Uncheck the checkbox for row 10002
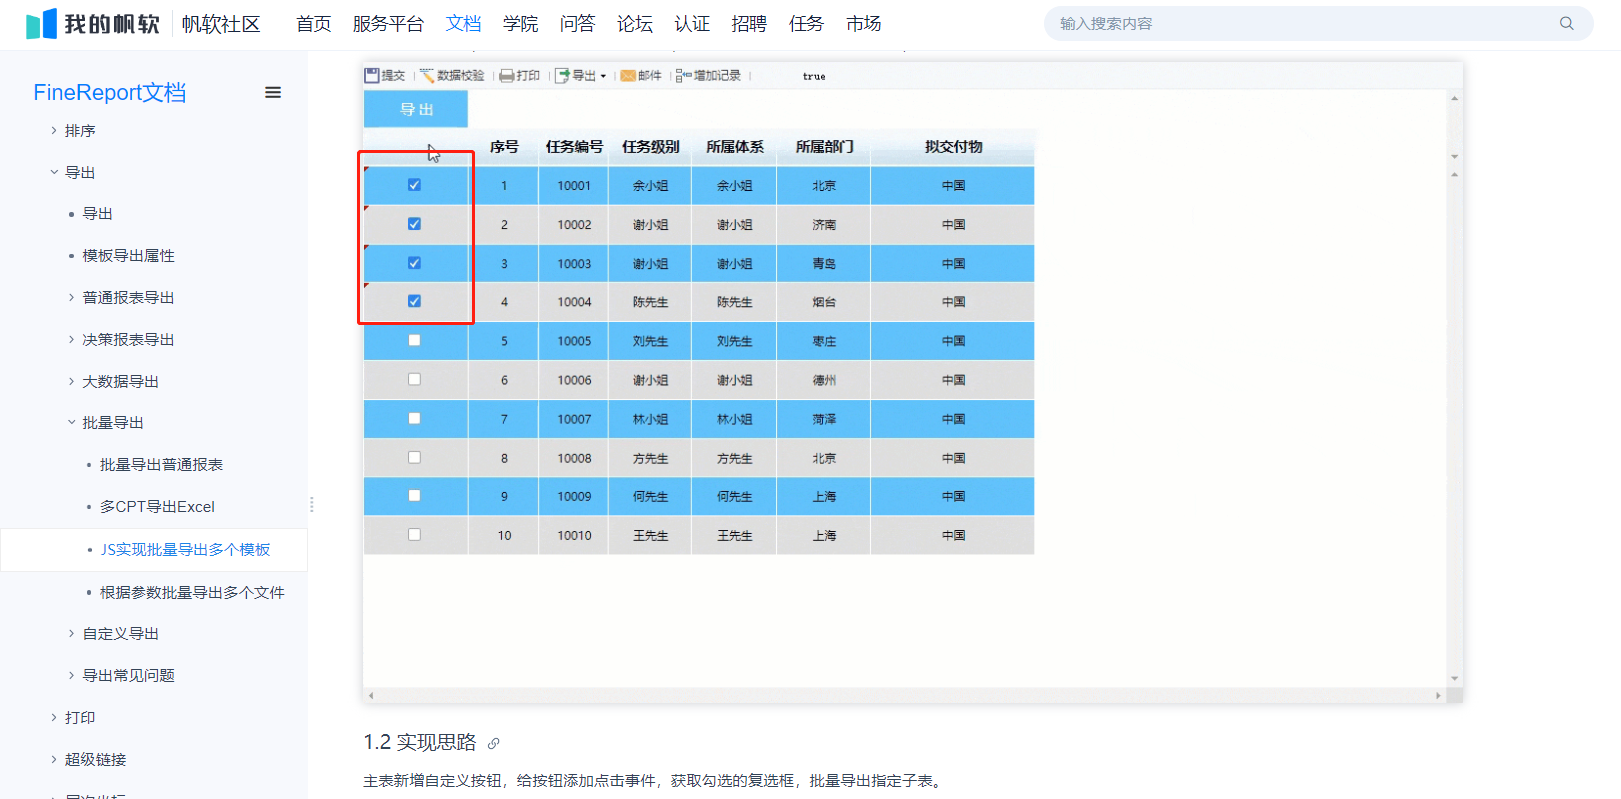The image size is (1621, 799). point(414,224)
